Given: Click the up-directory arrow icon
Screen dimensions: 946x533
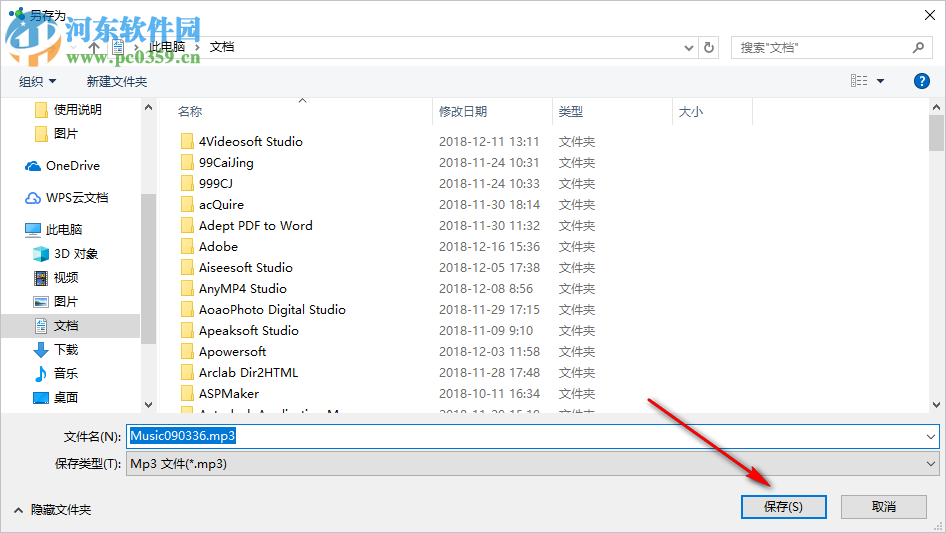Looking at the screenshot, I should (94, 47).
